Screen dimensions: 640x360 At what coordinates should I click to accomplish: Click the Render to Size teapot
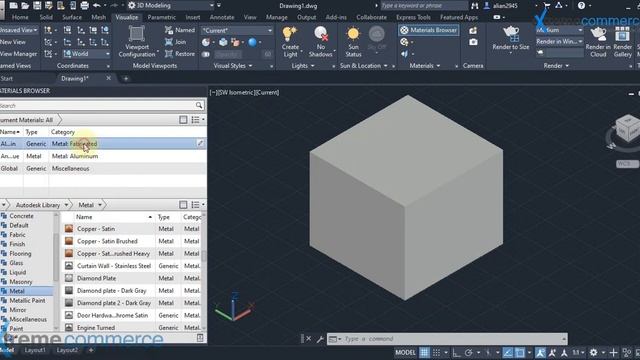click(x=511, y=34)
